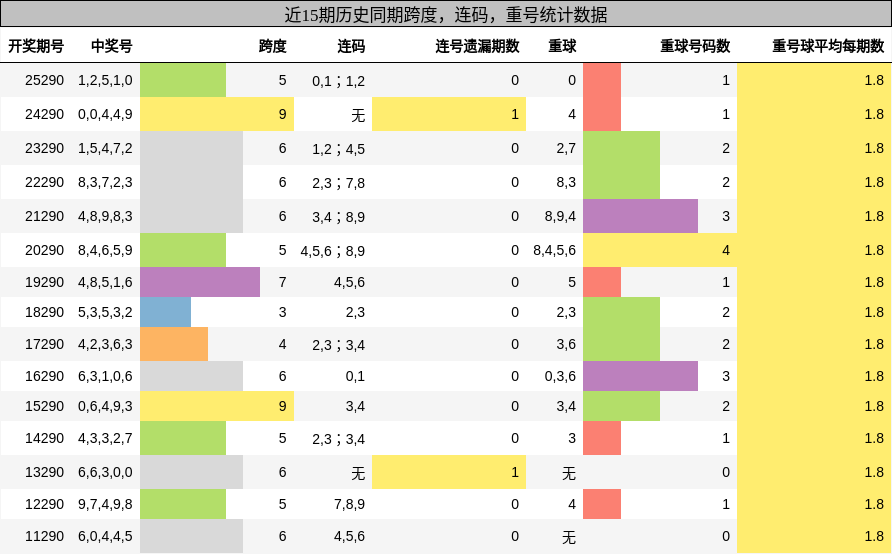Click the yellow repeat-count bar in row 20290
The width and height of the screenshot is (892, 554).
[660, 250]
